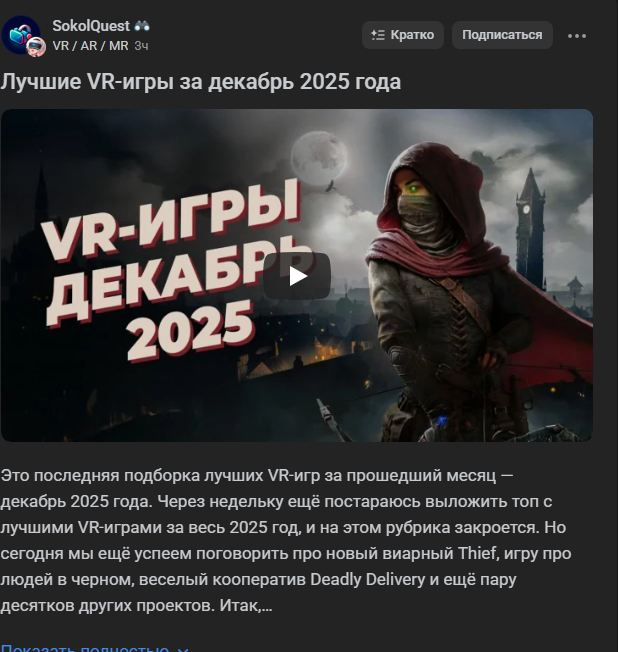Screen dimensions: 618x652
Task: Click the list icon inside Кратко button
Action: pos(378,35)
